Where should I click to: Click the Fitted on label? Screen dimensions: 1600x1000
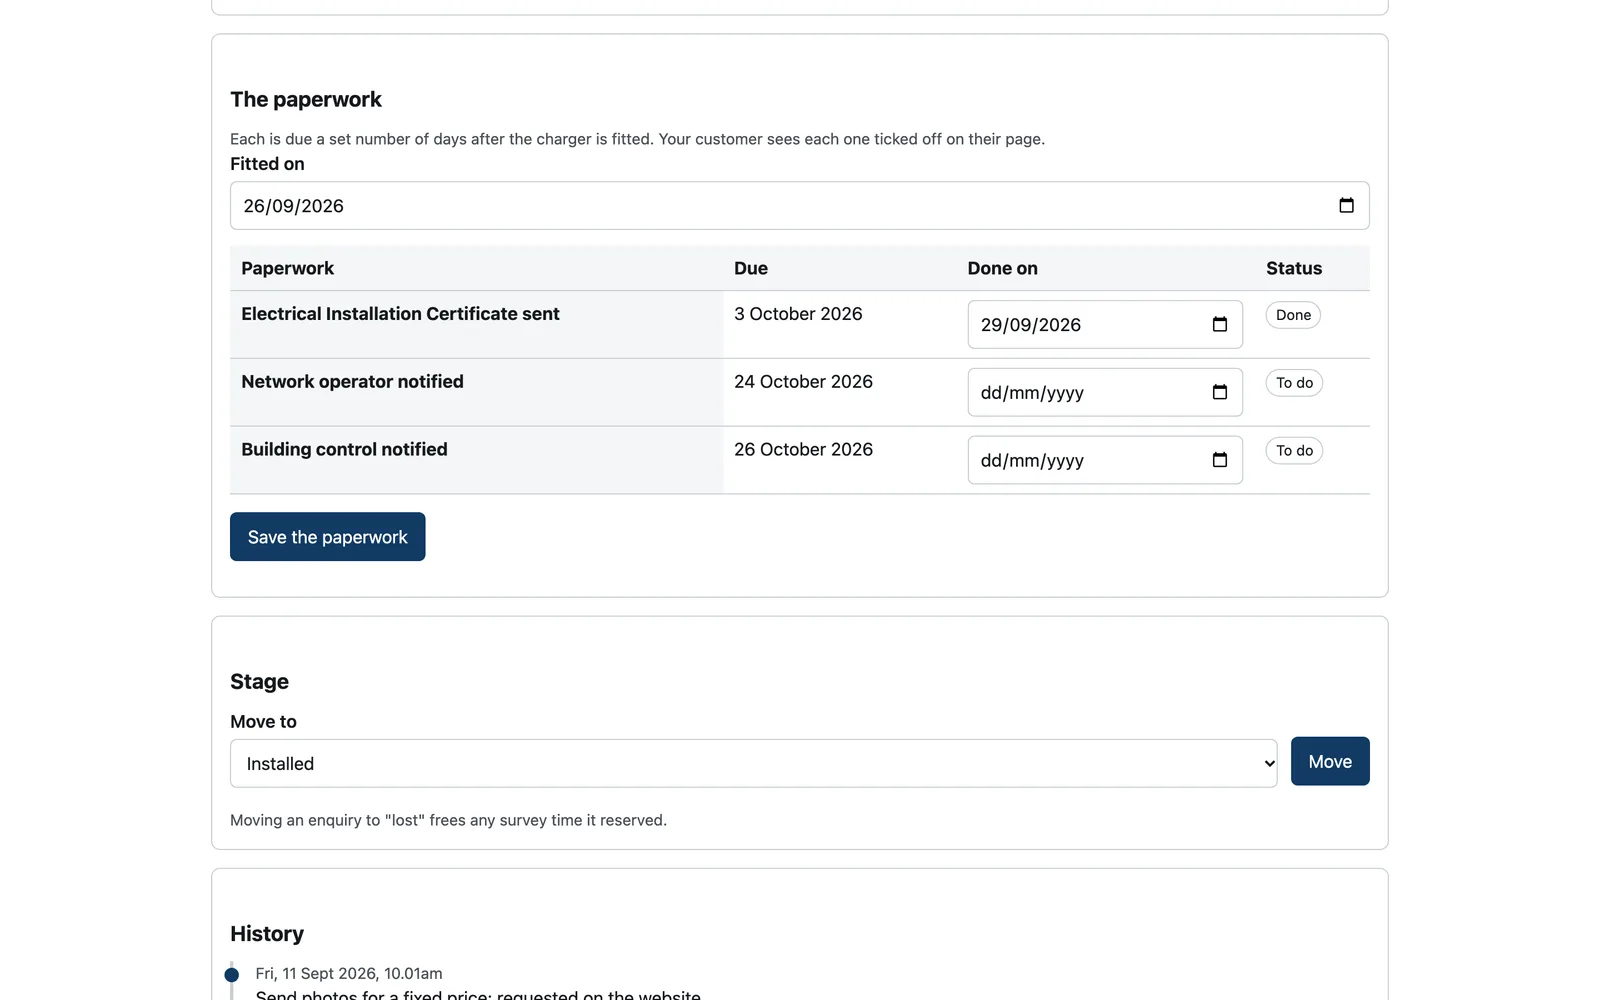267,164
